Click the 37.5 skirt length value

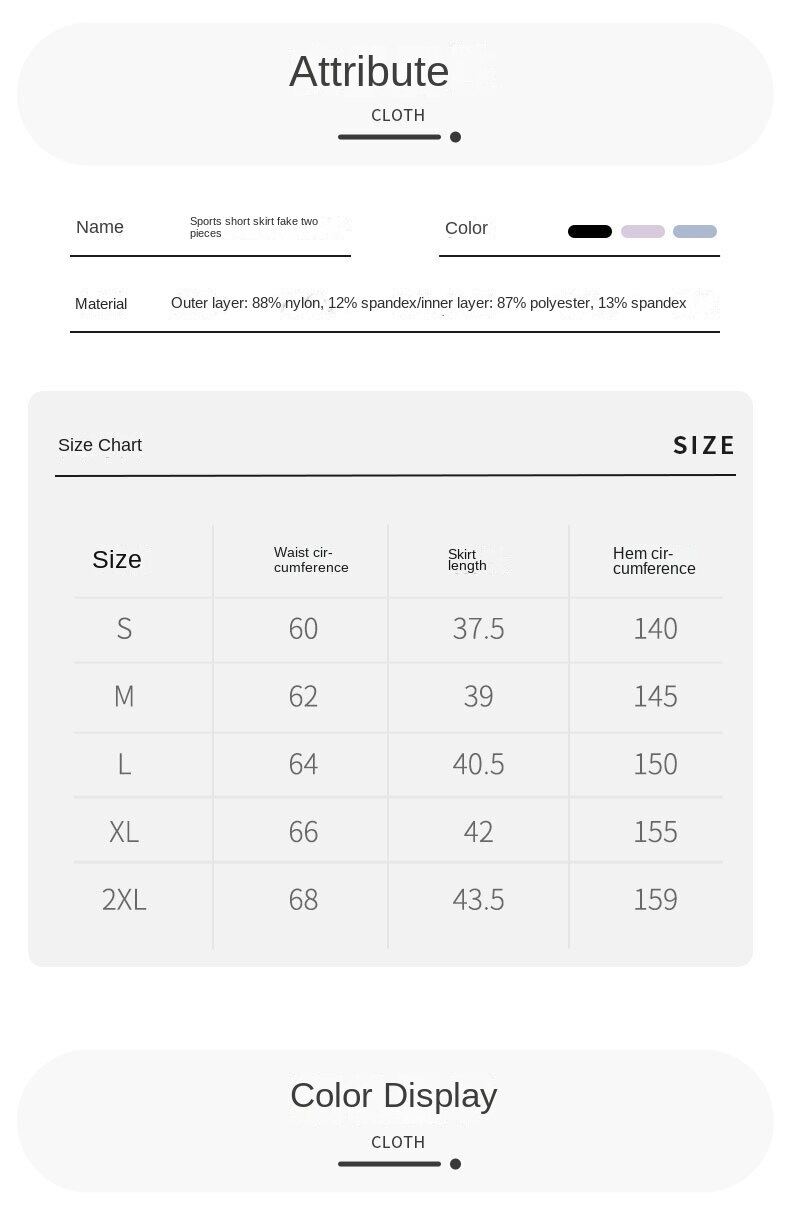pyautogui.click(x=478, y=629)
